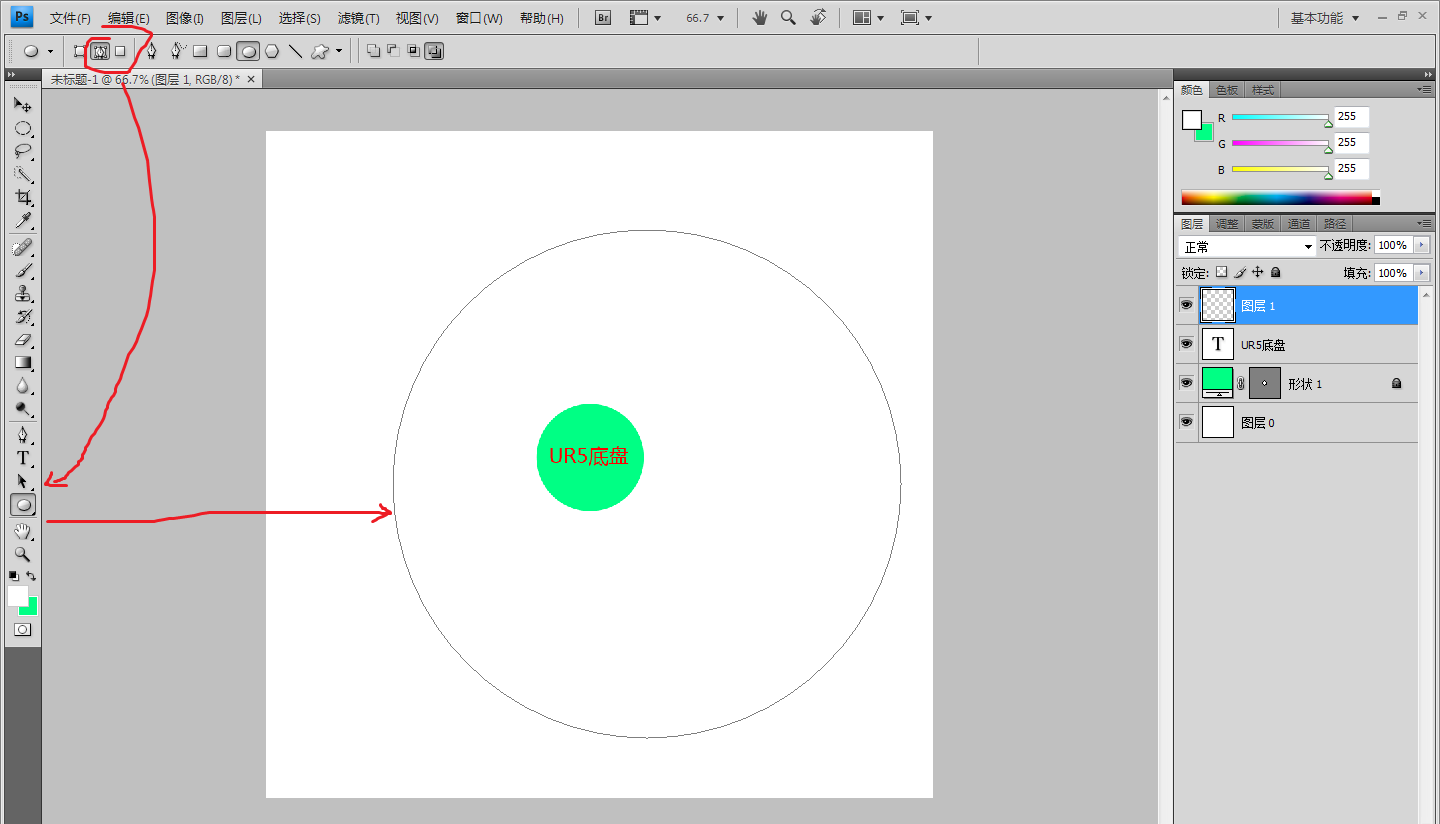Select the Blur tool
The height and width of the screenshot is (824, 1440).
pos(23,386)
